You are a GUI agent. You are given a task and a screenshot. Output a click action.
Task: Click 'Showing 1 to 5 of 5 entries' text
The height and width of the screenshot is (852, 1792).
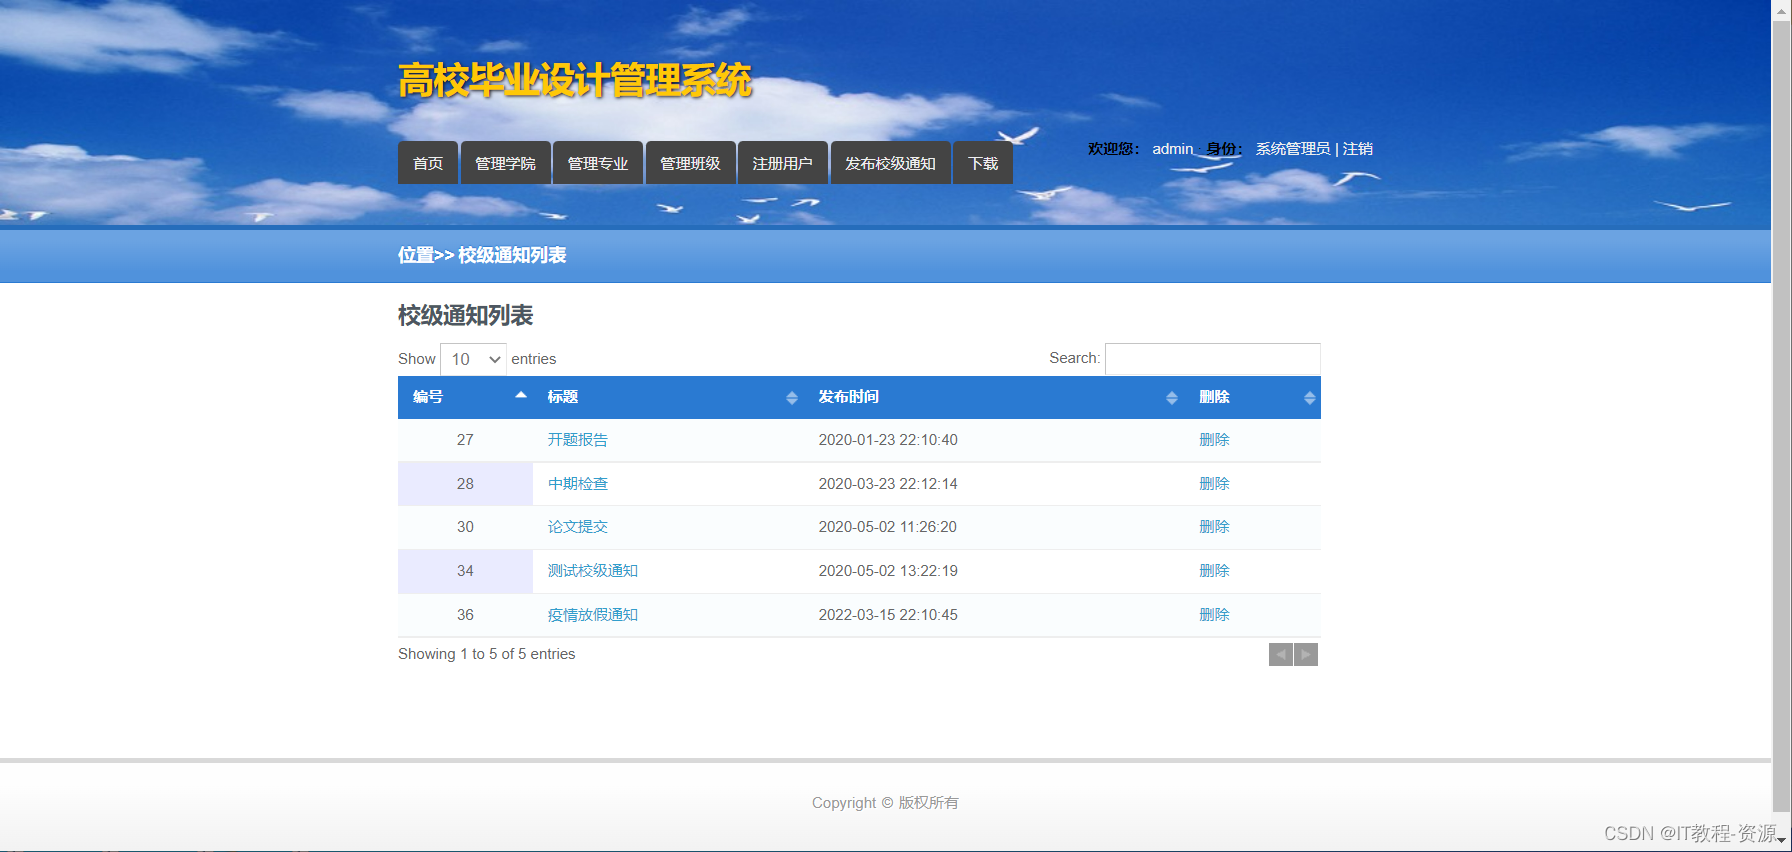coord(487,654)
